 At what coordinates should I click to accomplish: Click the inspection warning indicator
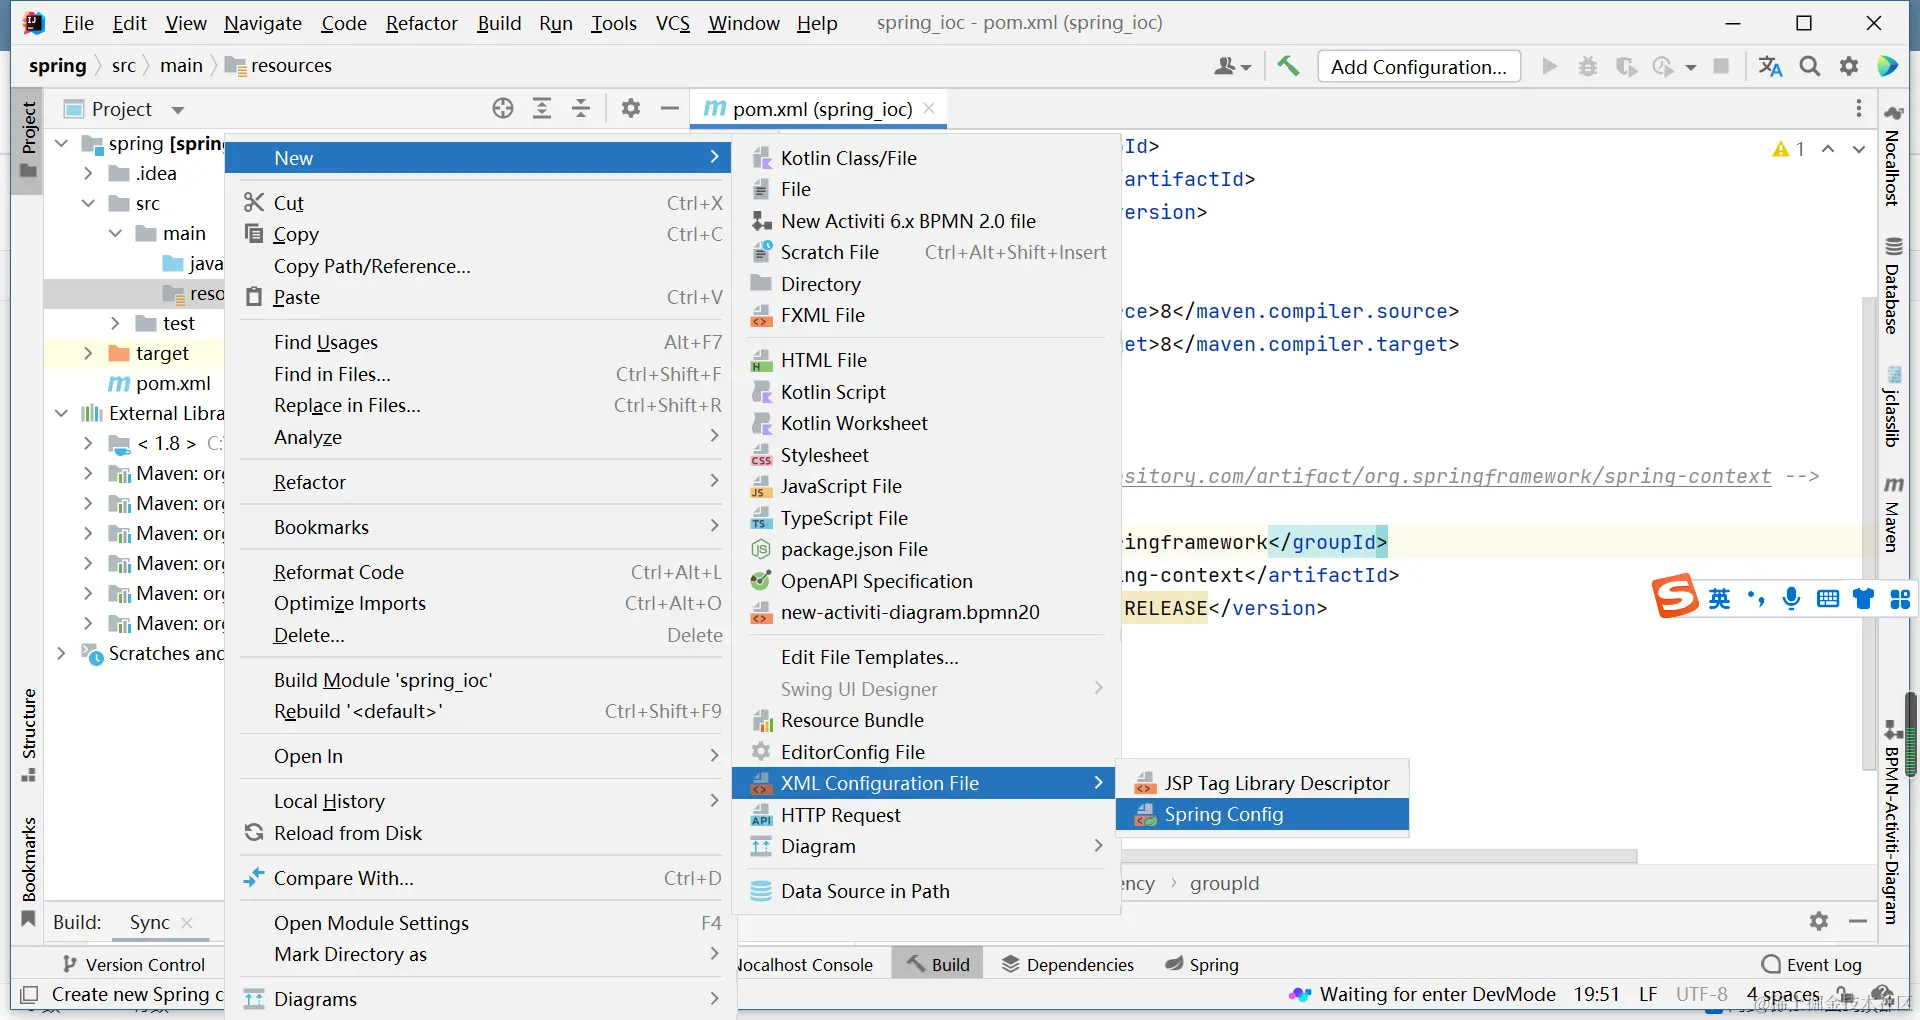point(1788,149)
